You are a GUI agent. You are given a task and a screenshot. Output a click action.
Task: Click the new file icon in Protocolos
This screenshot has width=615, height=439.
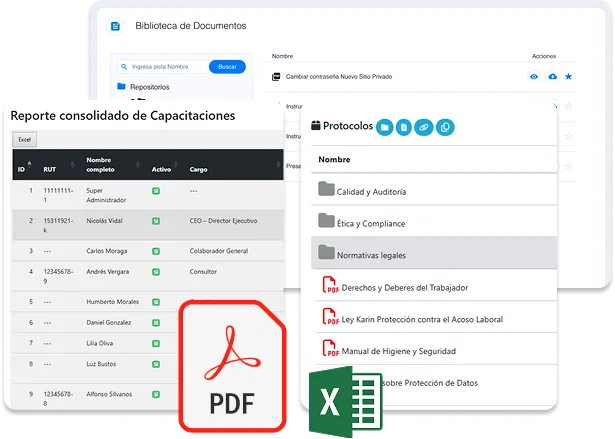pos(404,128)
